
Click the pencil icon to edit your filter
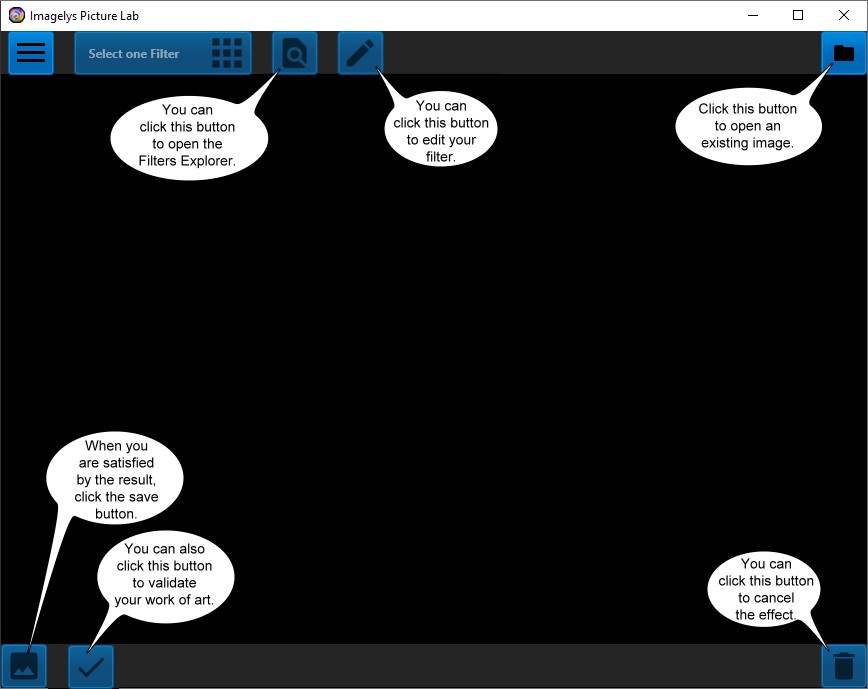[360, 53]
